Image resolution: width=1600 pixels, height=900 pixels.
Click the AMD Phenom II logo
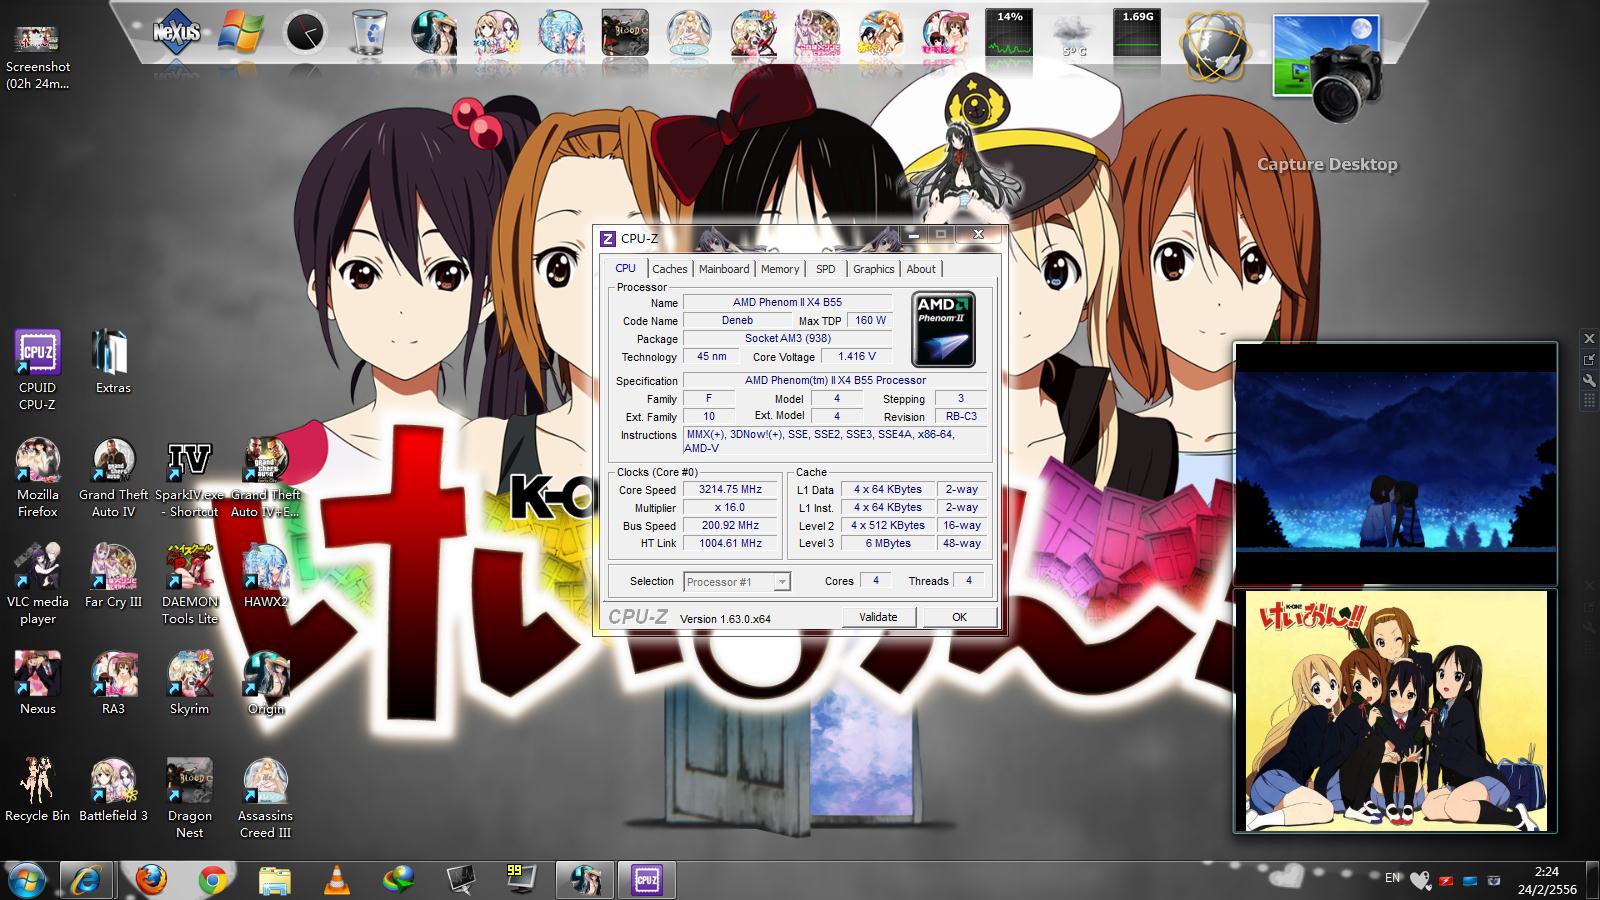click(x=943, y=329)
